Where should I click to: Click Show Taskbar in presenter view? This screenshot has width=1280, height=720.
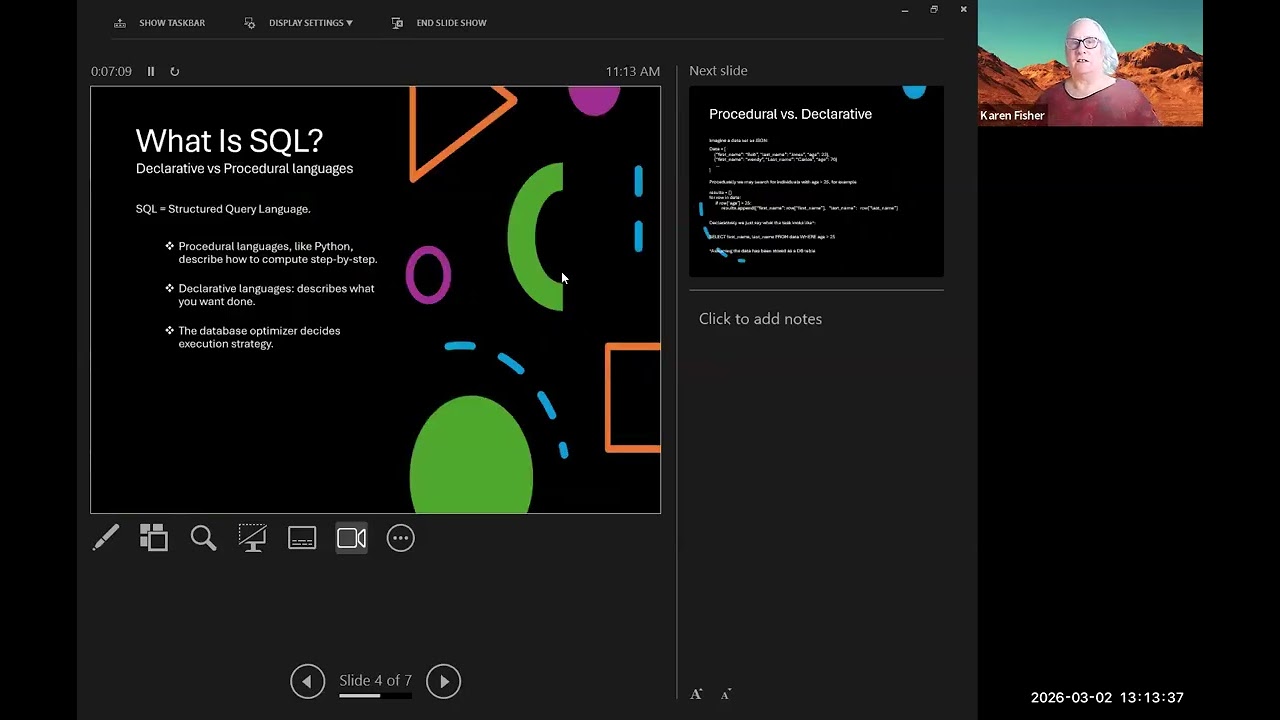tap(160, 22)
